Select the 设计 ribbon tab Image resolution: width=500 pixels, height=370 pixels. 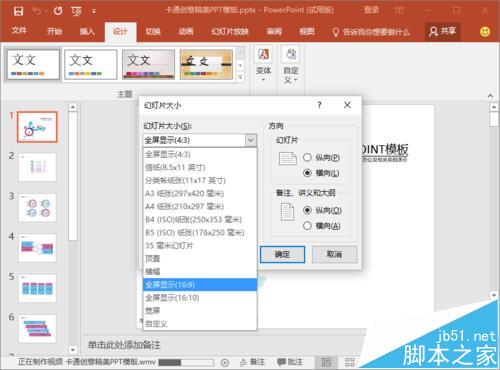point(120,32)
